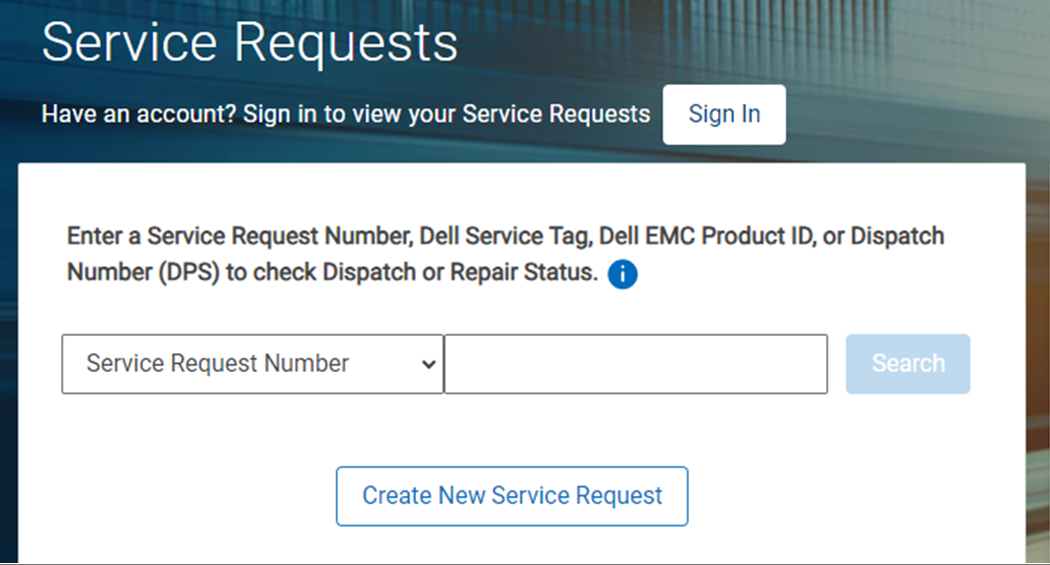This screenshot has width=1050, height=565.
Task: Click Create New Service Request button
Action: [512, 496]
